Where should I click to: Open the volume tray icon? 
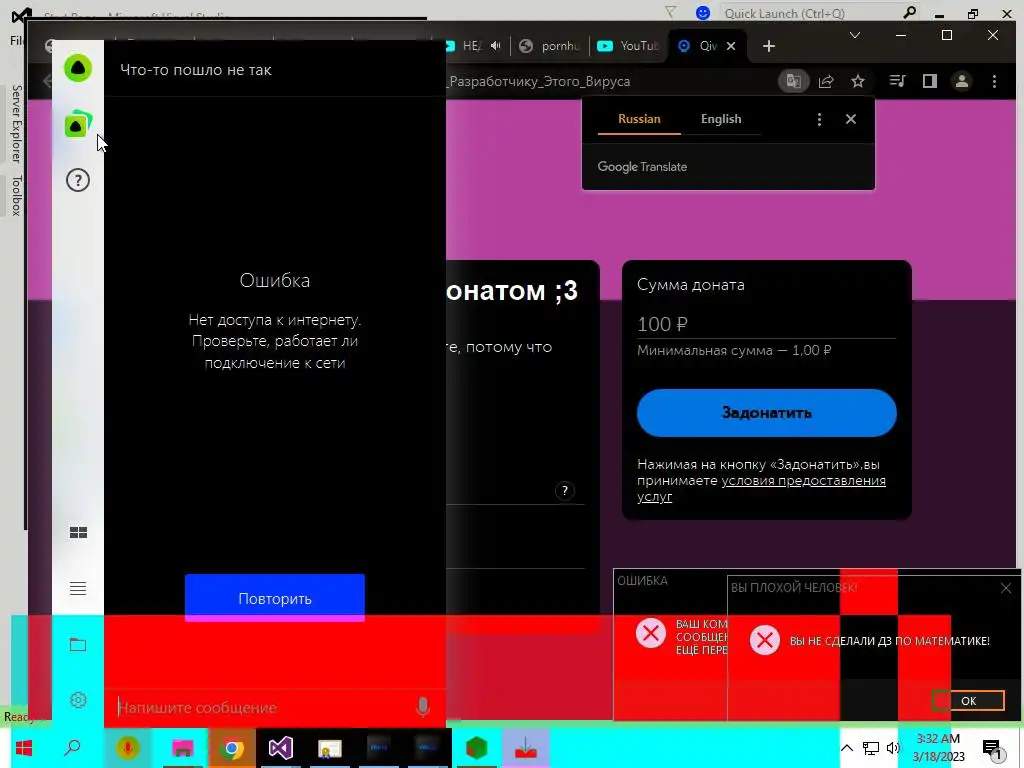point(893,748)
